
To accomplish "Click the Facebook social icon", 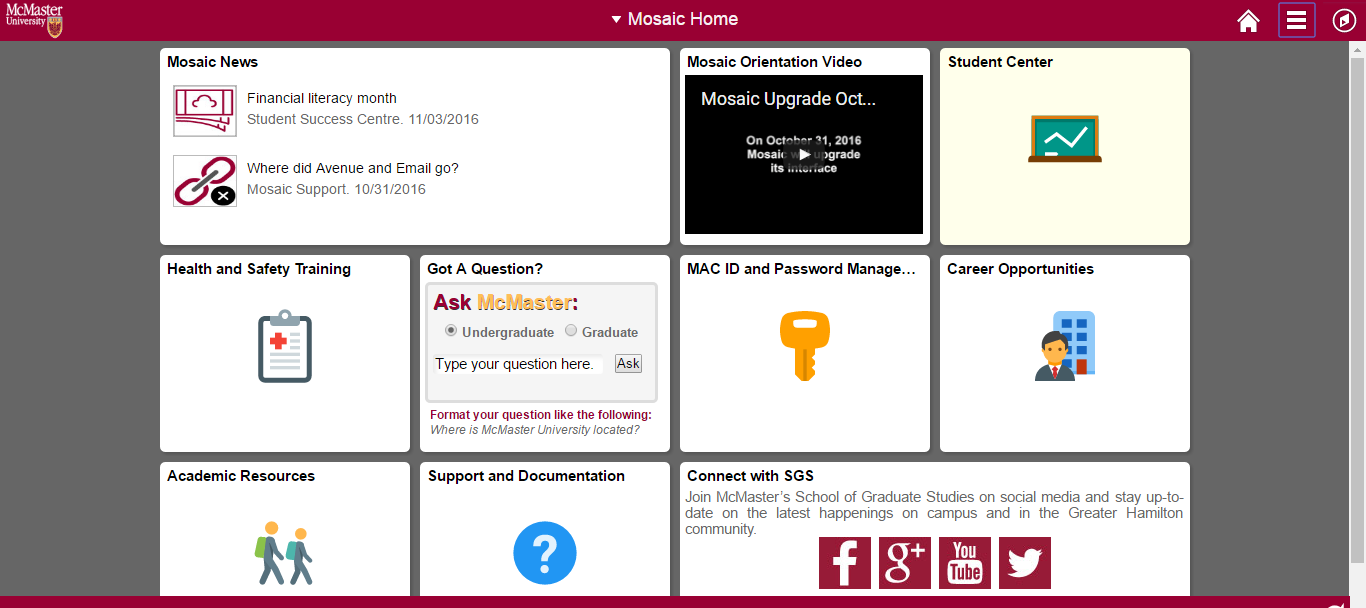I will 844,563.
